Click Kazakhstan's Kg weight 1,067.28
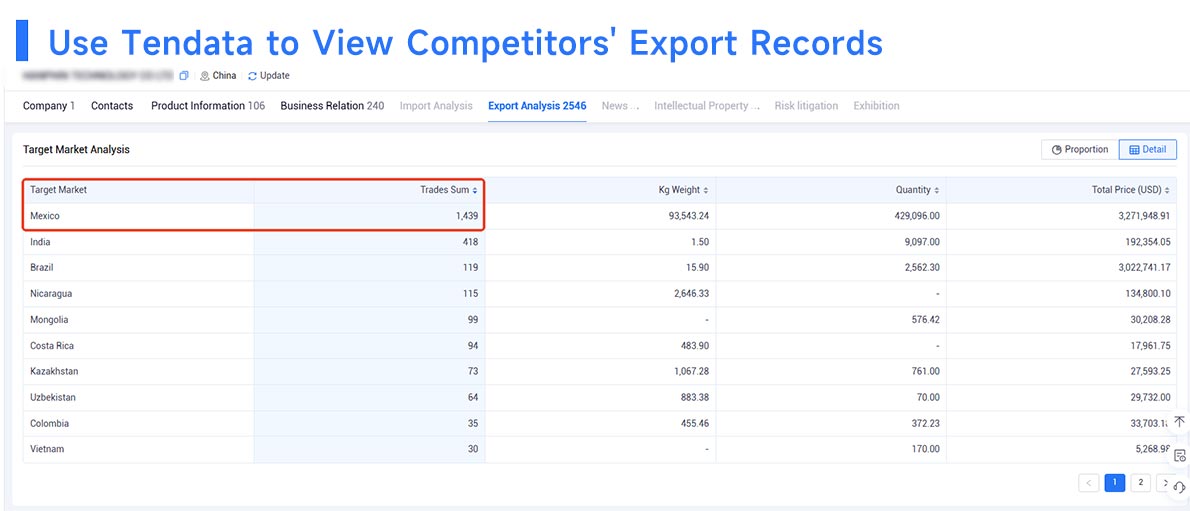The image size is (1190, 511). tap(691, 371)
